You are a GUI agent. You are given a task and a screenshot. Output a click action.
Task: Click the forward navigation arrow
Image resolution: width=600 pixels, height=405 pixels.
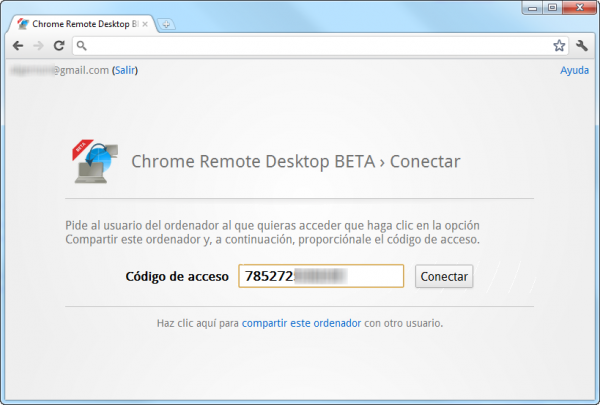click(x=38, y=46)
